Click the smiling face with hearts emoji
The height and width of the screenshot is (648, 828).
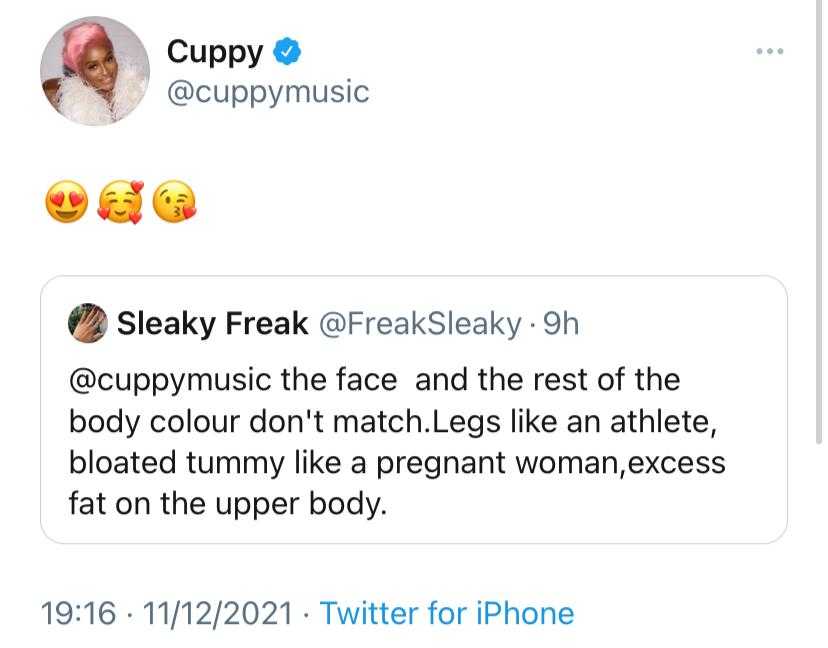[119, 206]
